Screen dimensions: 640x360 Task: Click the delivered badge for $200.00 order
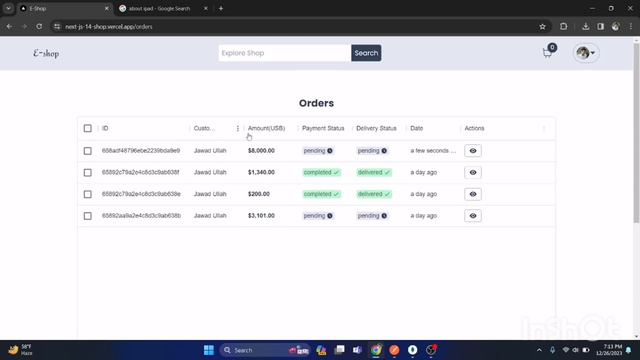coord(373,194)
